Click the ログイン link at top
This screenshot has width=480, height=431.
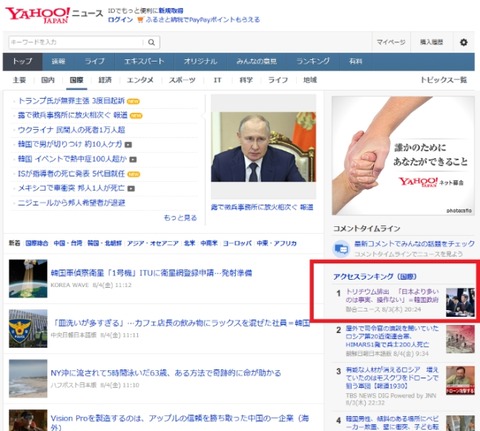tap(120, 20)
